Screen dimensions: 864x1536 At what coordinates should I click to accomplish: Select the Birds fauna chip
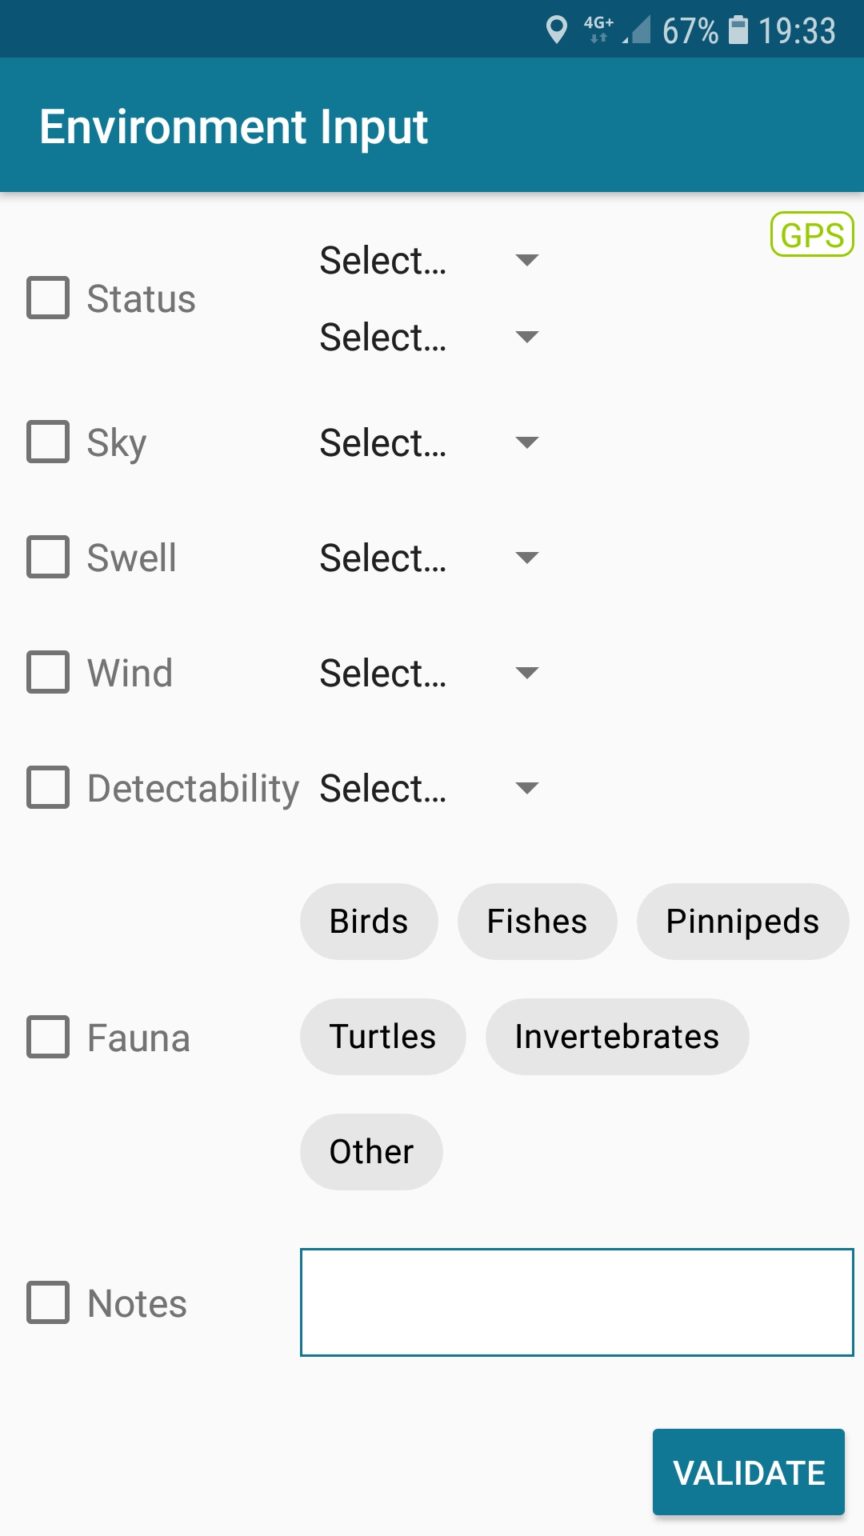pyautogui.click(x=369, y=921)
